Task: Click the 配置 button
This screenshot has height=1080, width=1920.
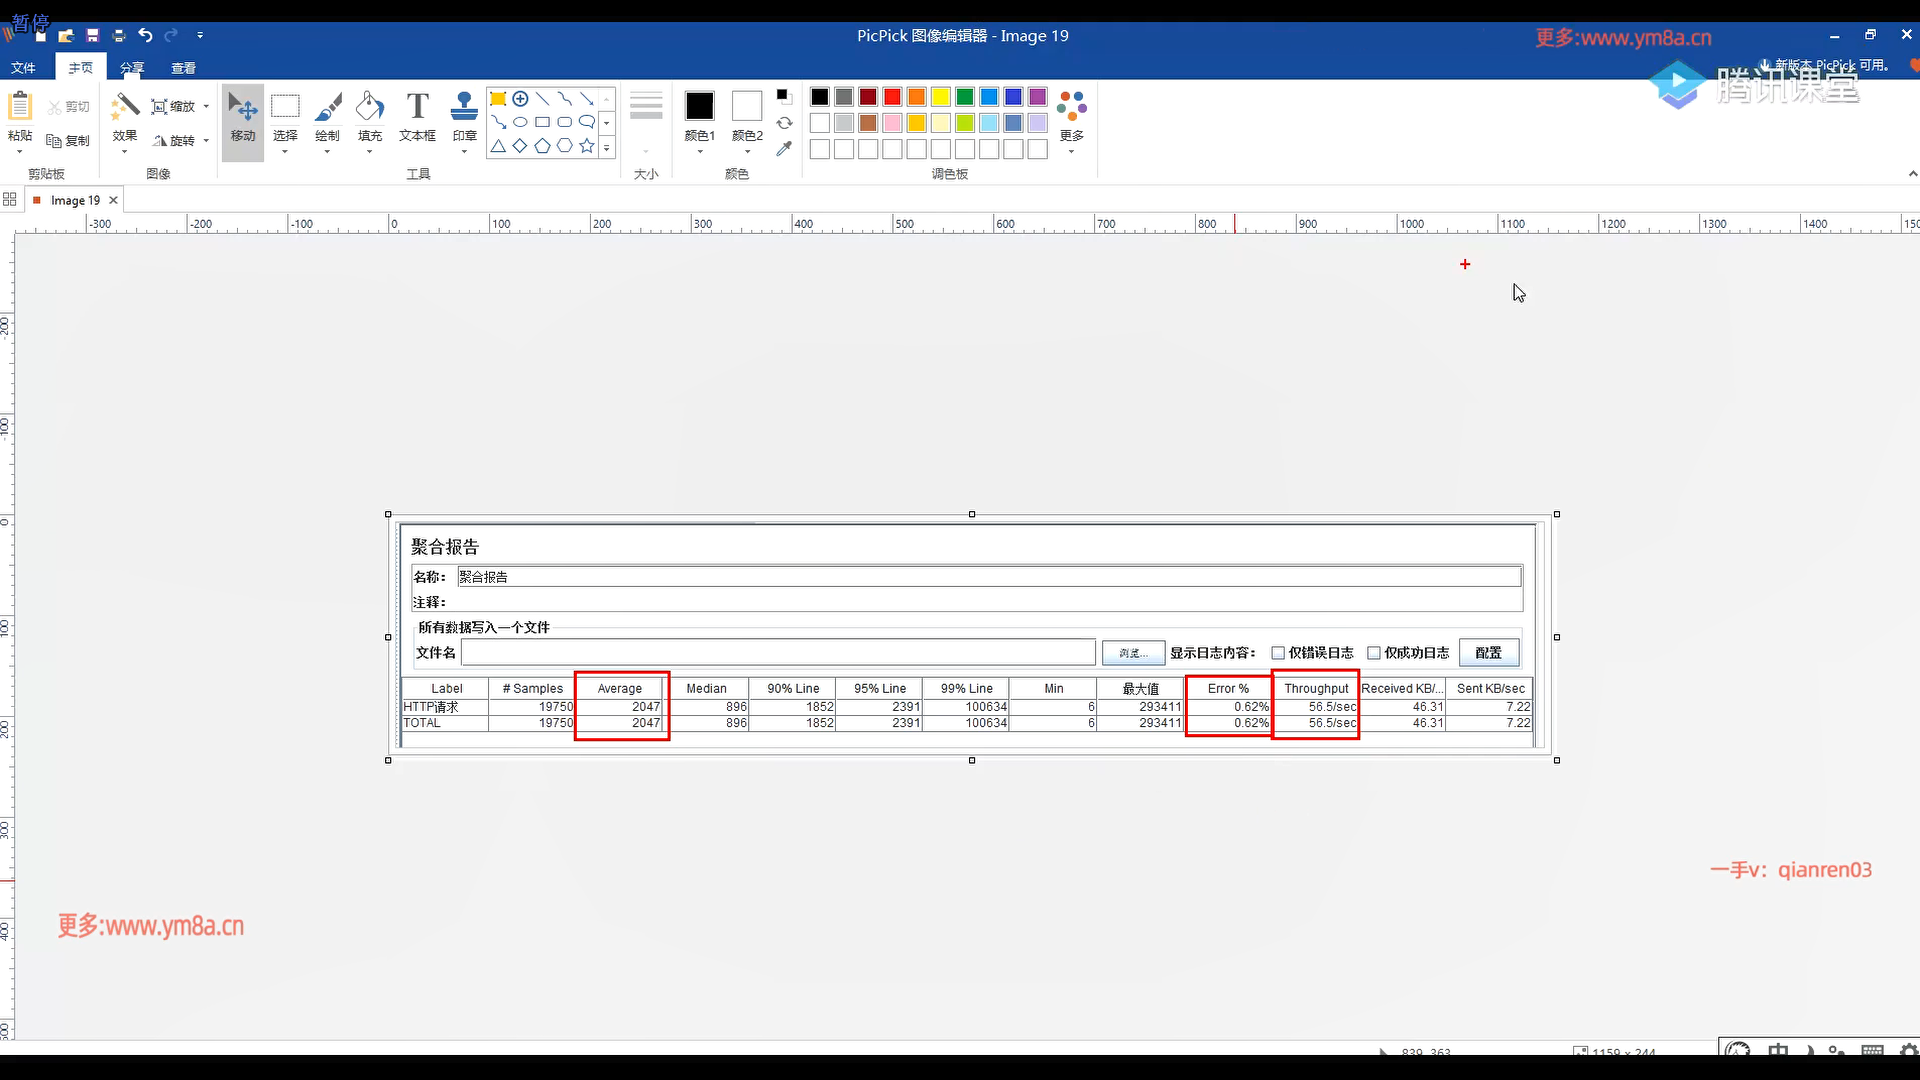Action: tap(1488, 653)
